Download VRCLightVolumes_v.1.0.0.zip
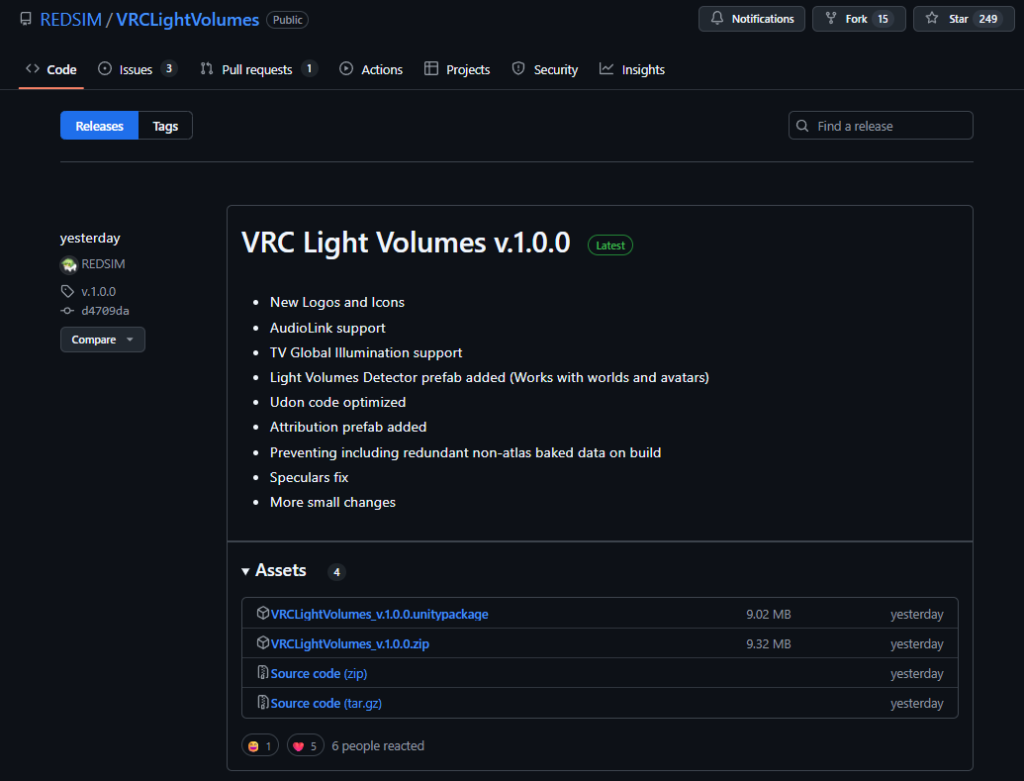 350,644
